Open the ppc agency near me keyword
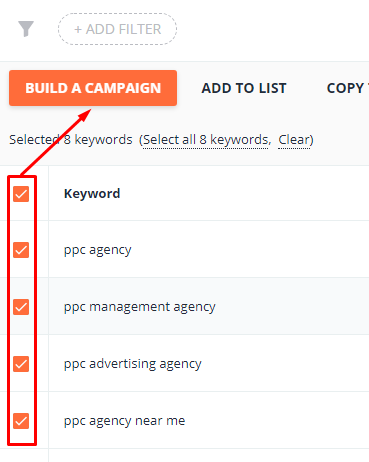Image resolution: width=369 pixels, height=462 pixels. [x=124, y=421]
